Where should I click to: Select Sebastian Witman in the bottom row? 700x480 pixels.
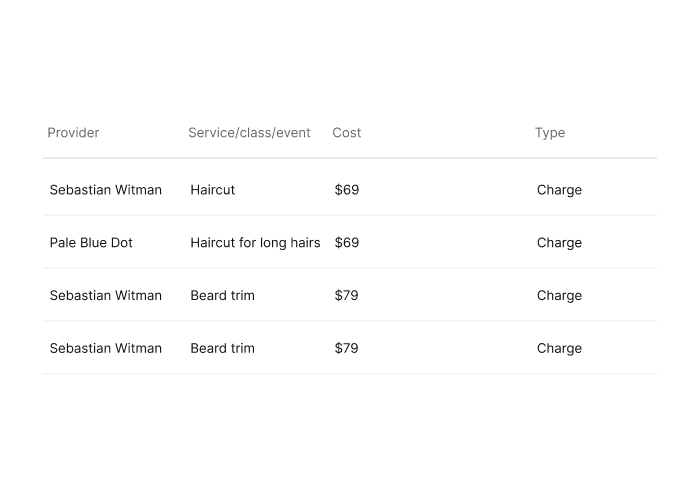(x=105, y=348)
